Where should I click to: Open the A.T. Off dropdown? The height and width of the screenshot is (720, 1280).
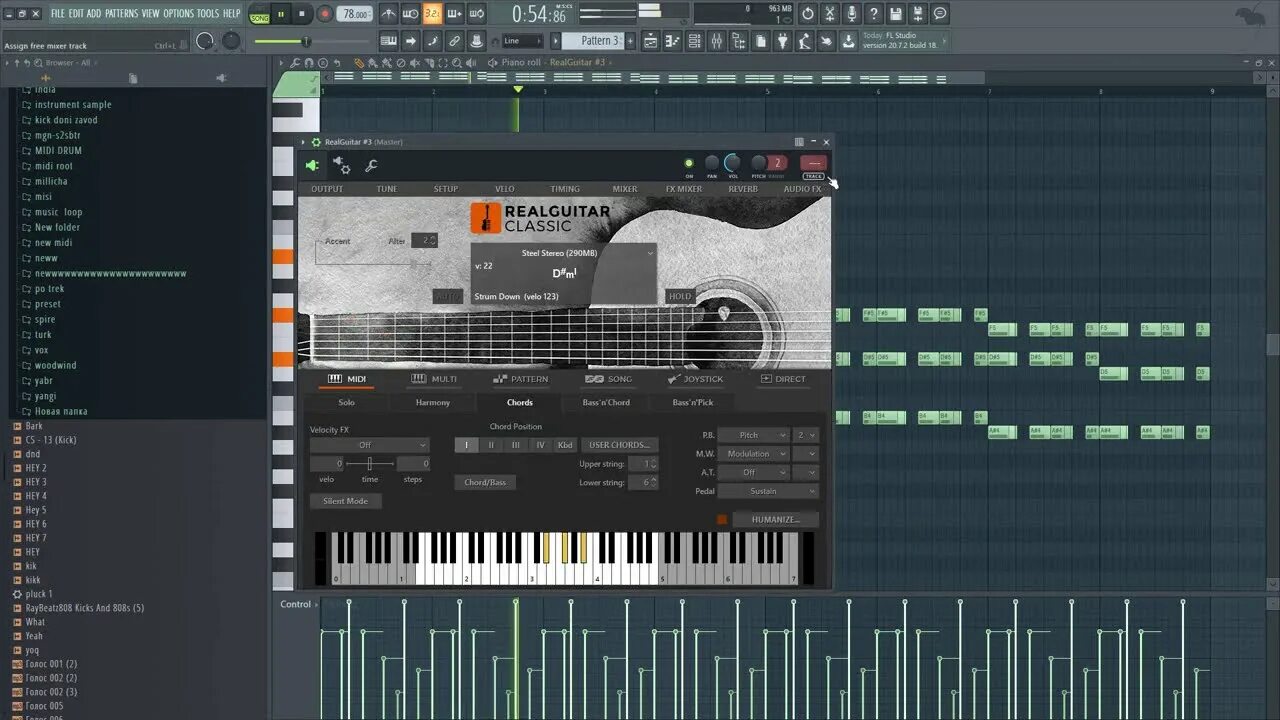pos(755,472)
